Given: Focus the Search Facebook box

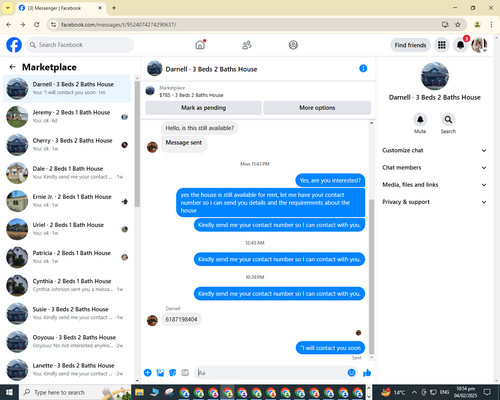Looking at the screenshot, I should (x=80, y=45).
